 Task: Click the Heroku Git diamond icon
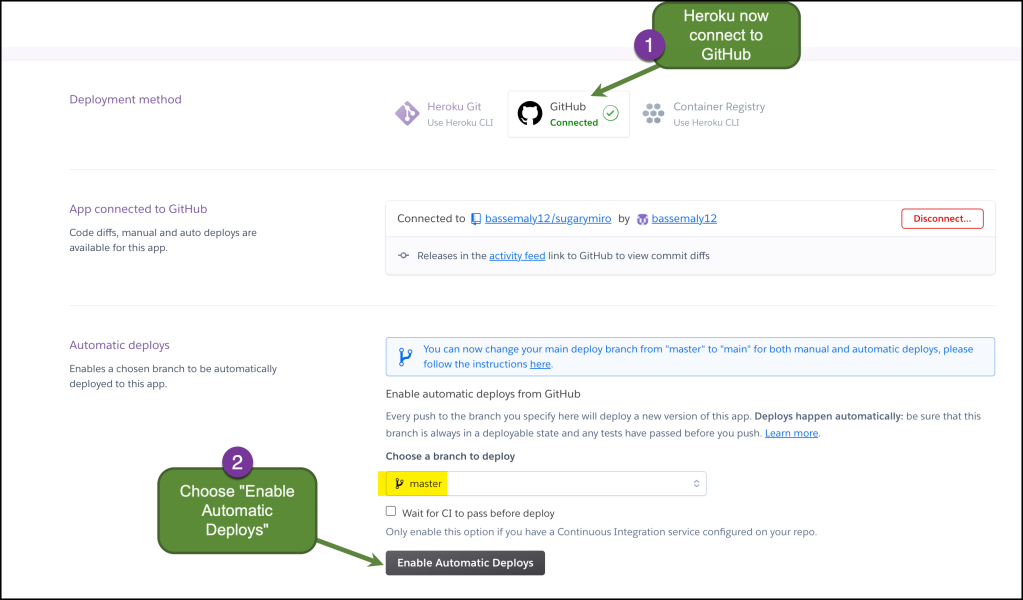coord(407,113)
